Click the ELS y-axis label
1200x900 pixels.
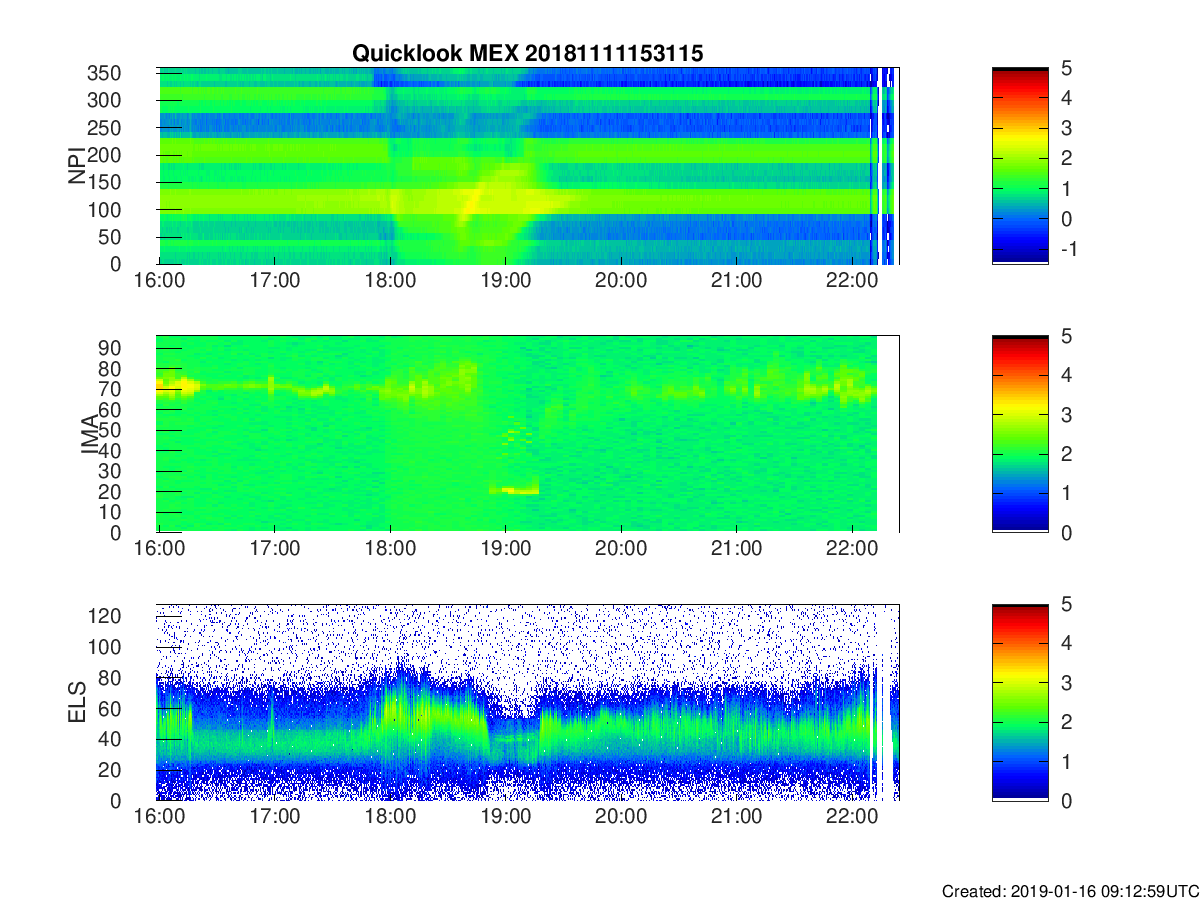[77, 702]
